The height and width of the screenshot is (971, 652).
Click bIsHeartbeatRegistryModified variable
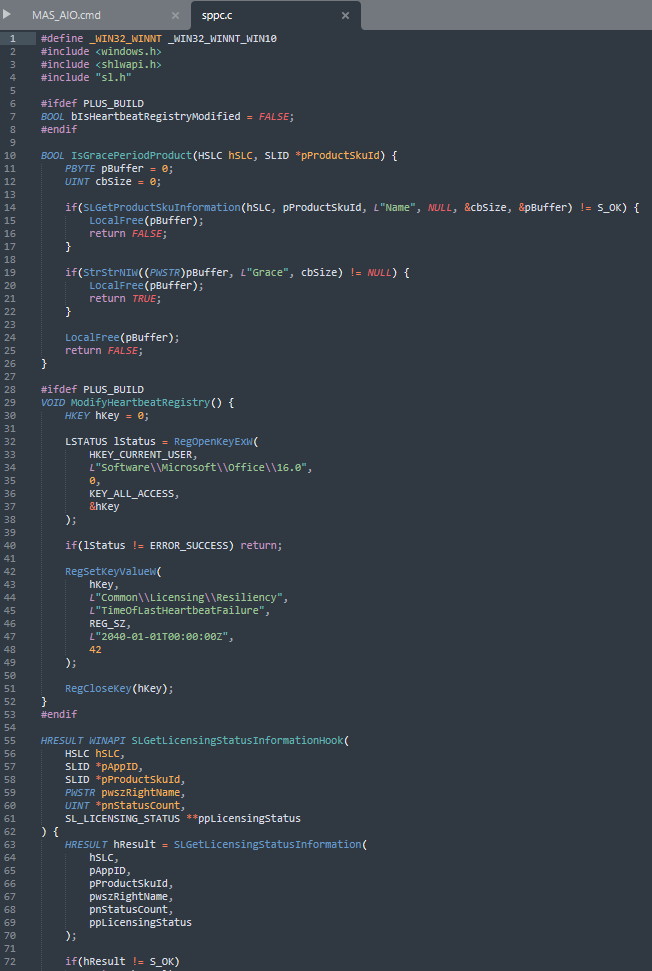pos(155,116)
